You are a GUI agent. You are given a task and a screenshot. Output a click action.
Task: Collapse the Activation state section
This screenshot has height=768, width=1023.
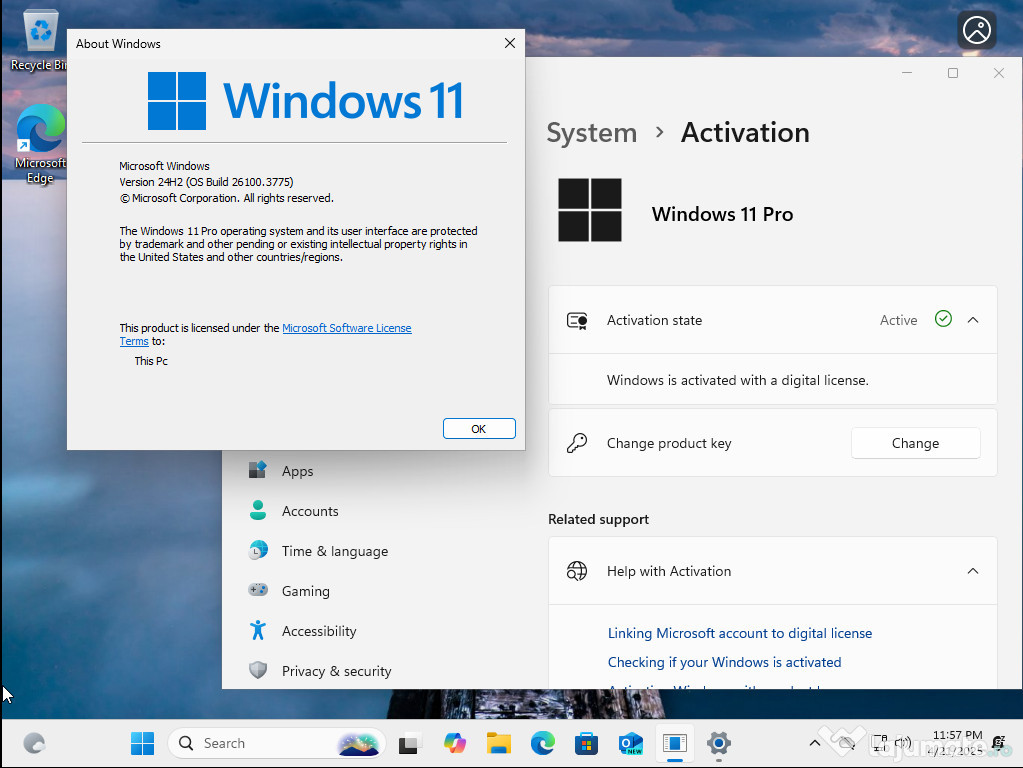(972, 320)
